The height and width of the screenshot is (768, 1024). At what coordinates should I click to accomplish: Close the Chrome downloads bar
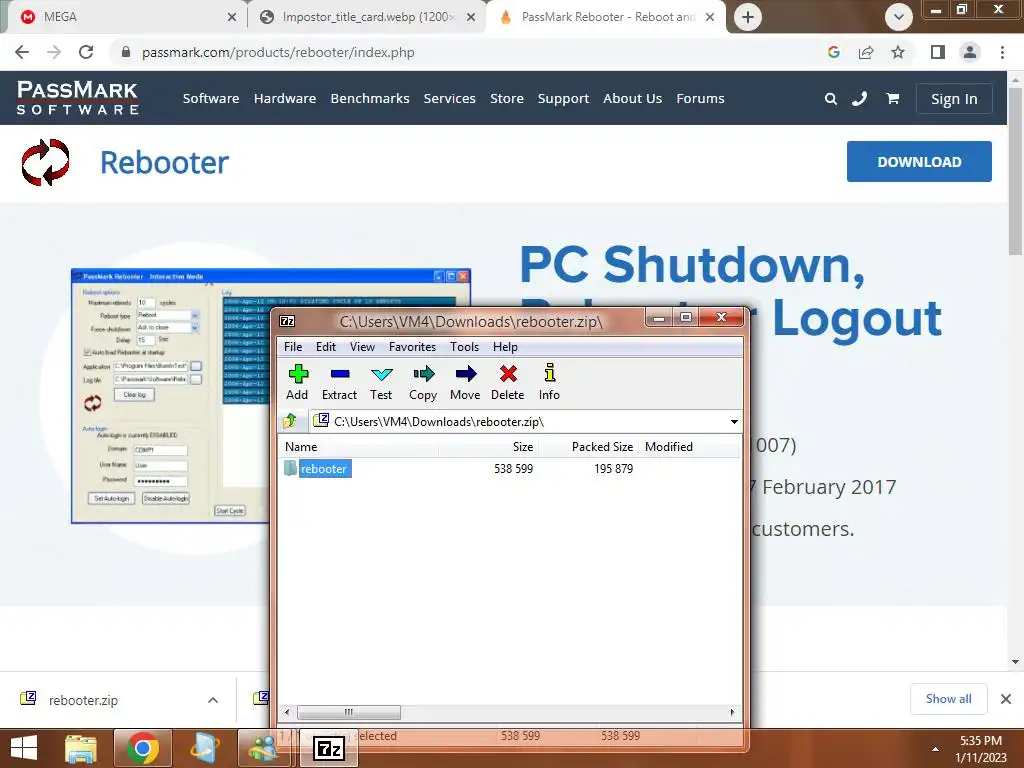click(x=1006, y=699)
